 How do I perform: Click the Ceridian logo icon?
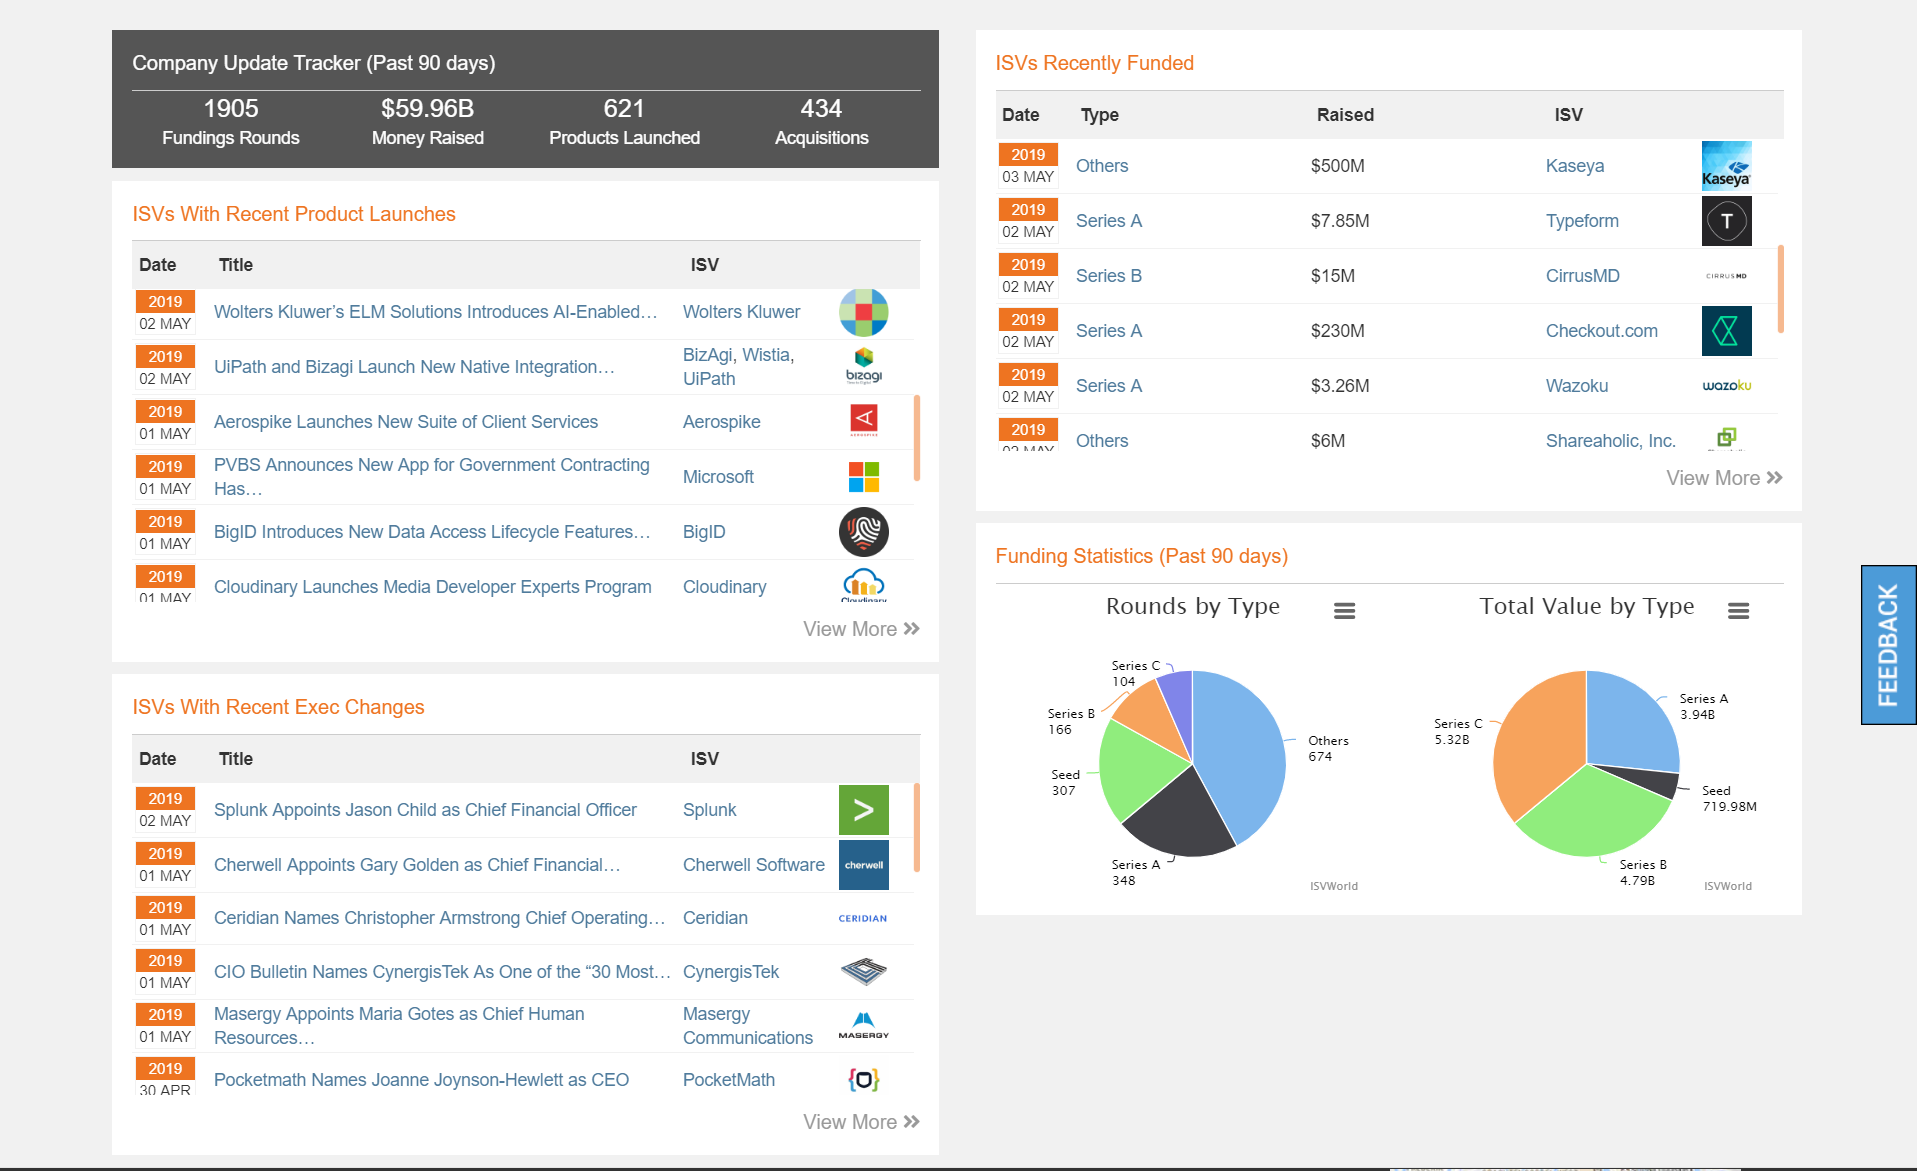coord(863,918)
